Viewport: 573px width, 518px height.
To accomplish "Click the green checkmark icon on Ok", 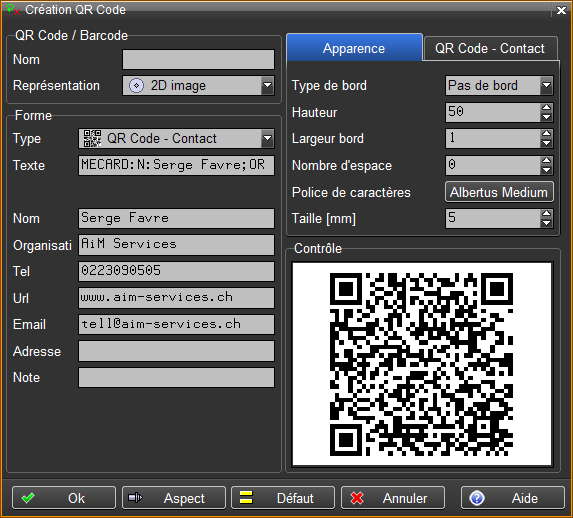I will tap(28, 498).
